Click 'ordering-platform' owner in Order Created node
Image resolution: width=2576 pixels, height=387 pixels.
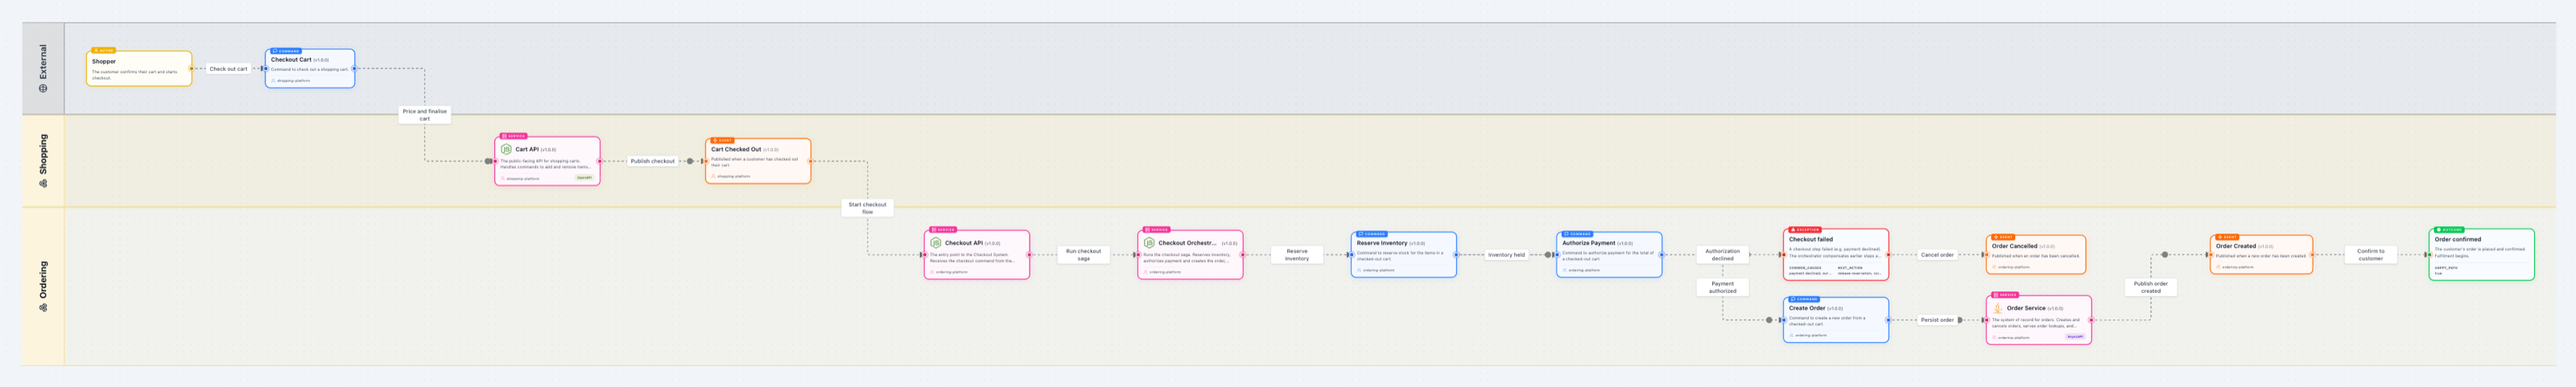tap(2237, 267)
